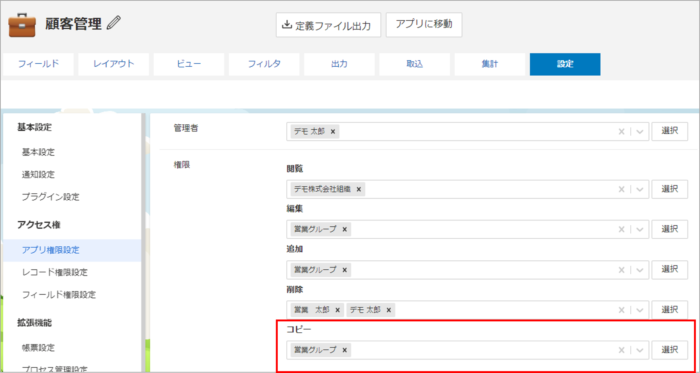The image size is (700, 373).
Task: Click inside the 管理者 input field
Action: click(467, 132)
